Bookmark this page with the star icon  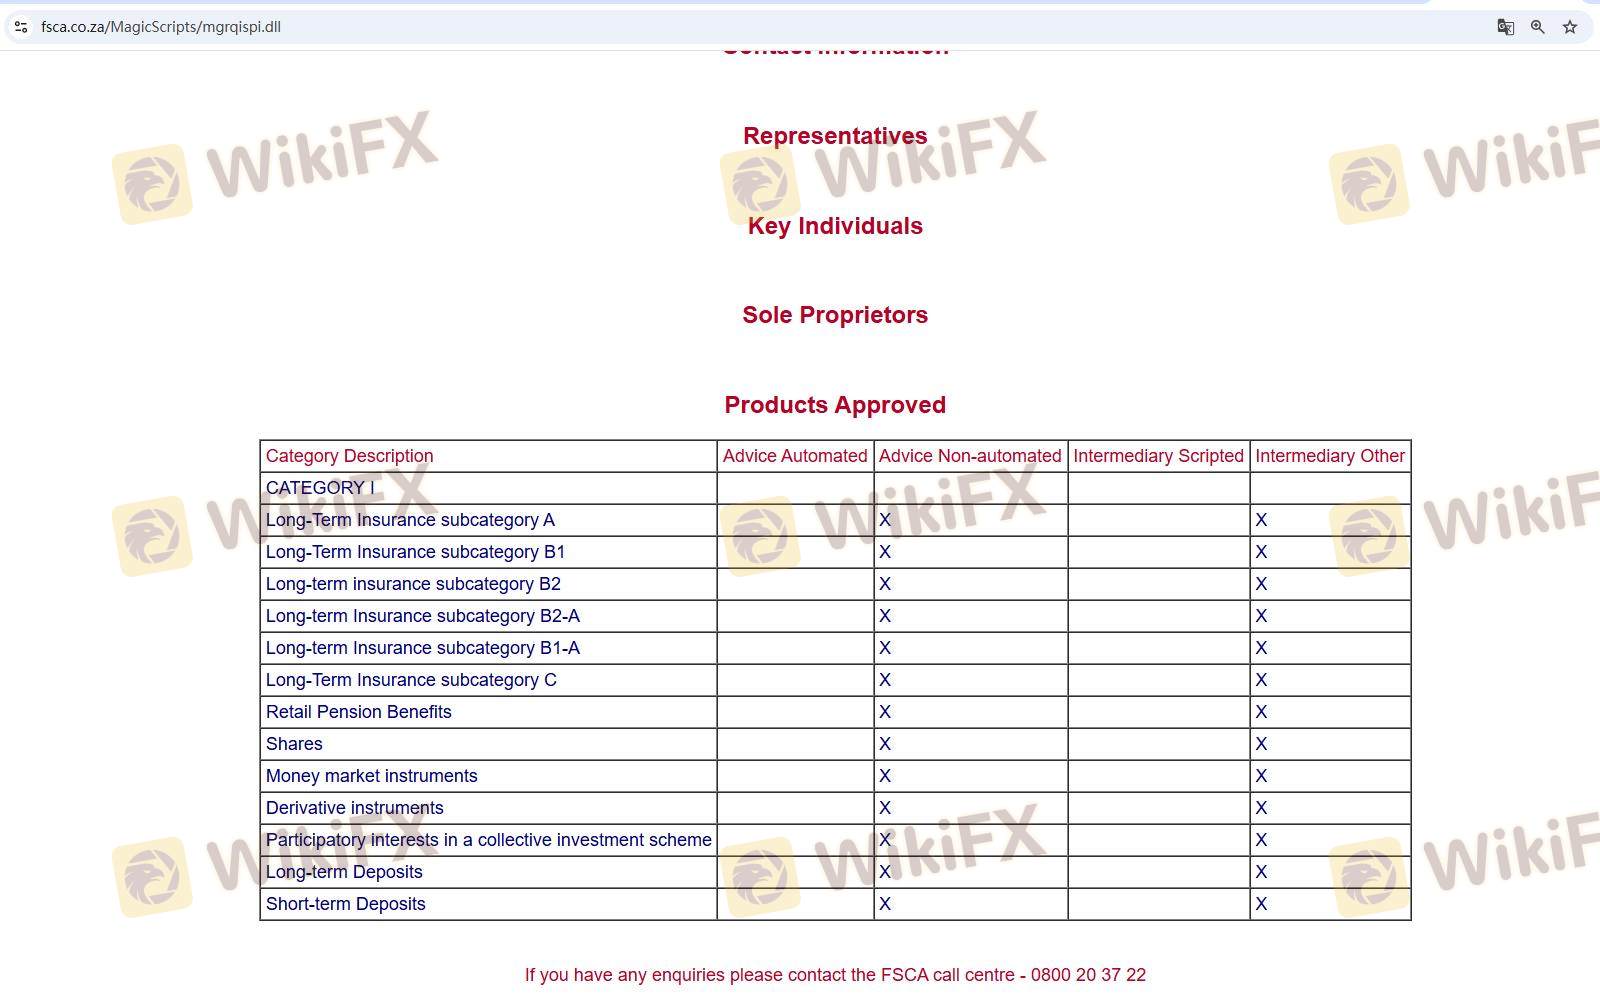[x=1570, y=27]
